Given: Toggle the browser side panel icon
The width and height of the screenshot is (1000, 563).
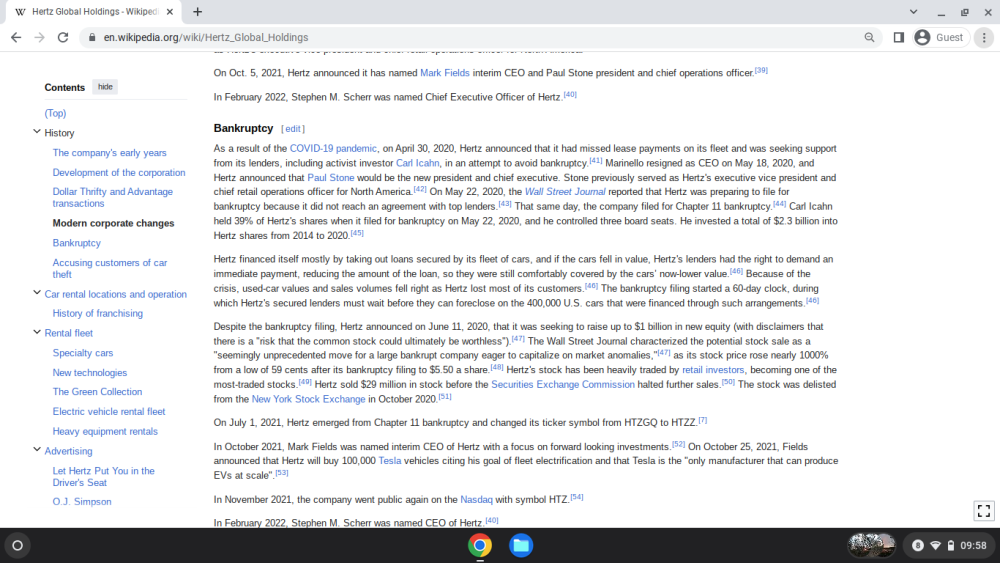Looking at the screenshot, I should point(899,38).
